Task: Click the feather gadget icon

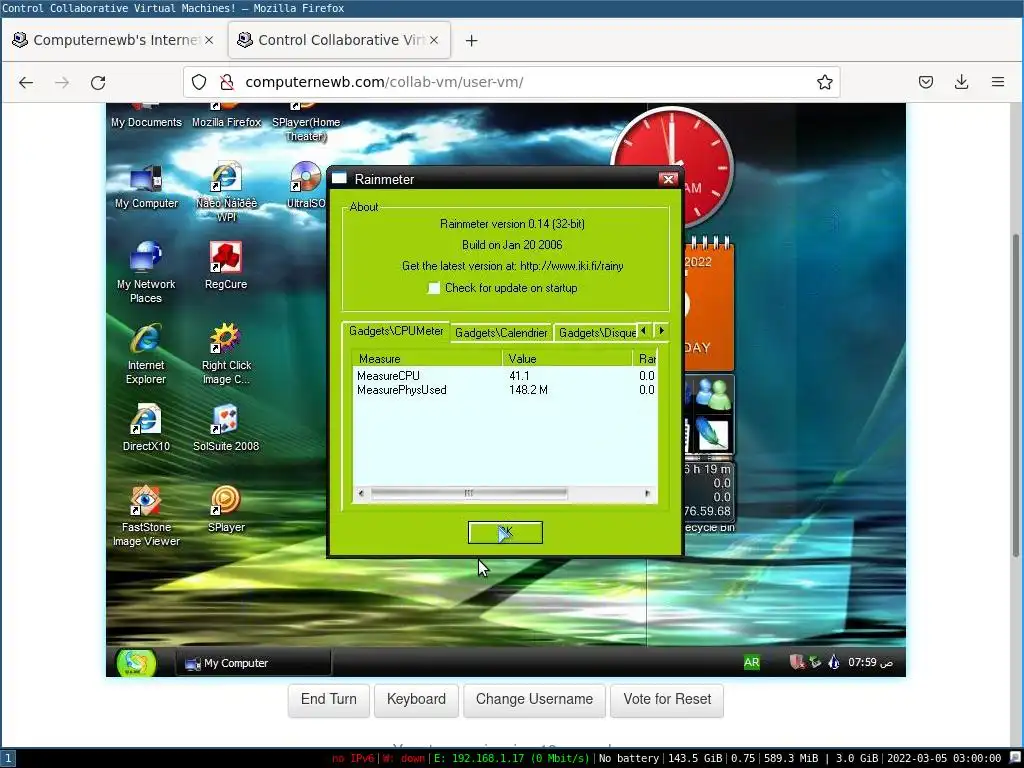Action: point(712,434)
